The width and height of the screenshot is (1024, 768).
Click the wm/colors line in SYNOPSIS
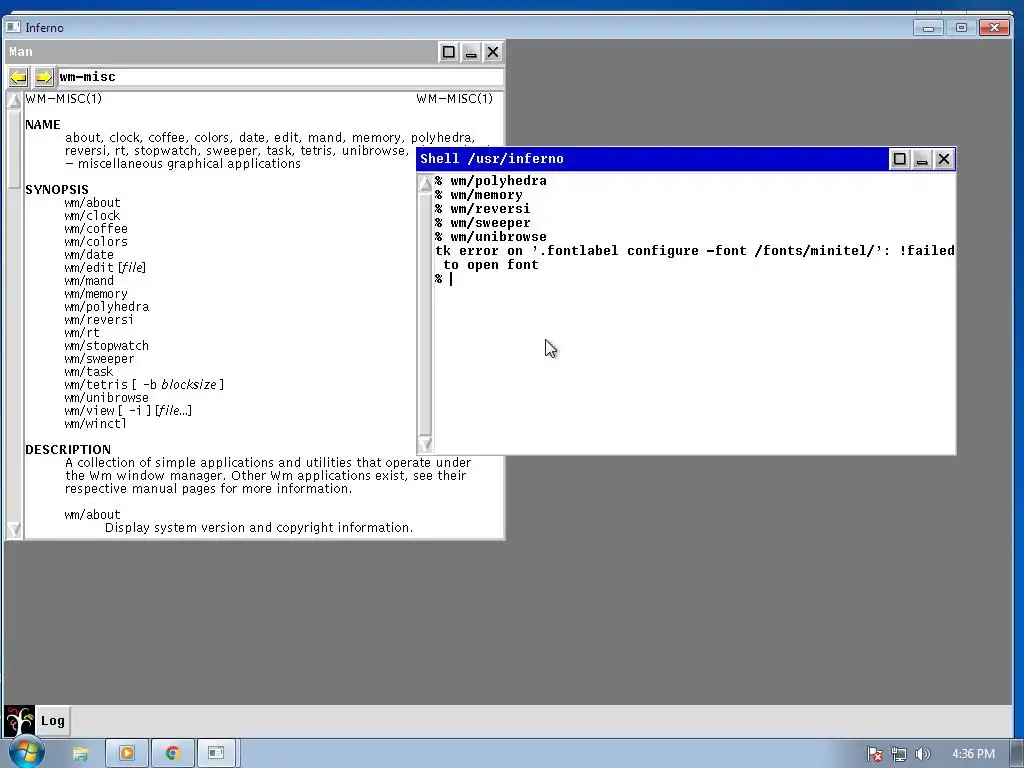(96, 242)
